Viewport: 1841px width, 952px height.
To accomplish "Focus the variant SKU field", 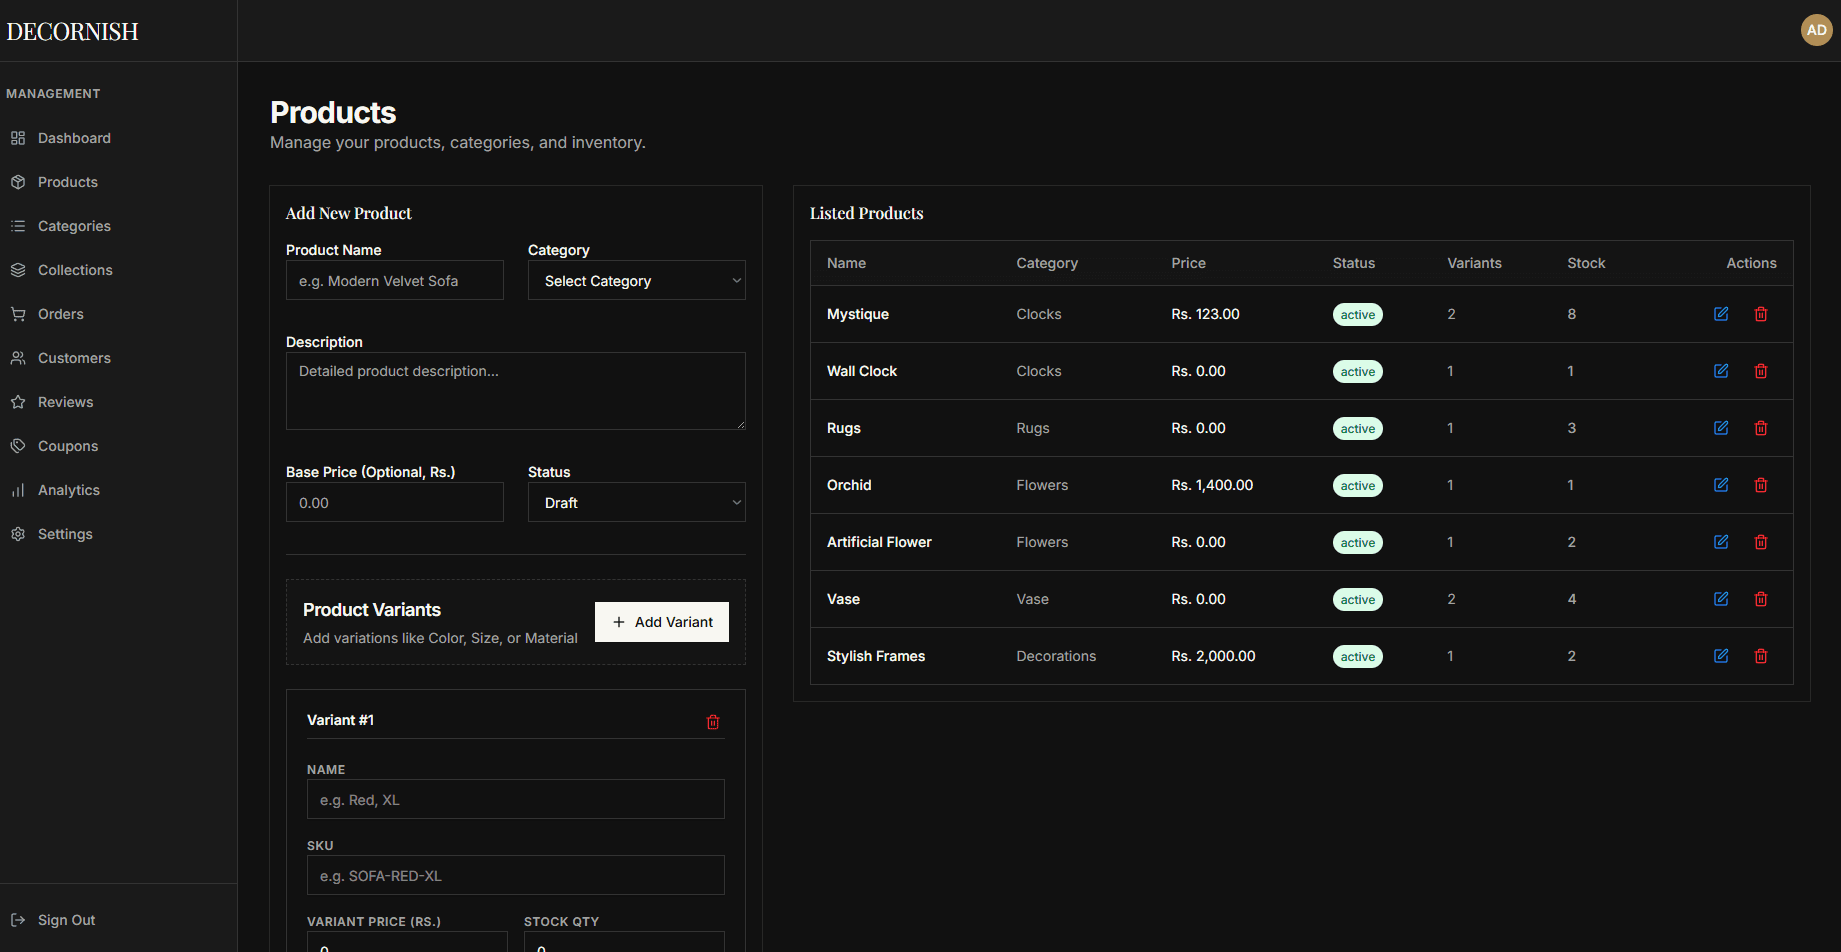I will 516,876.
